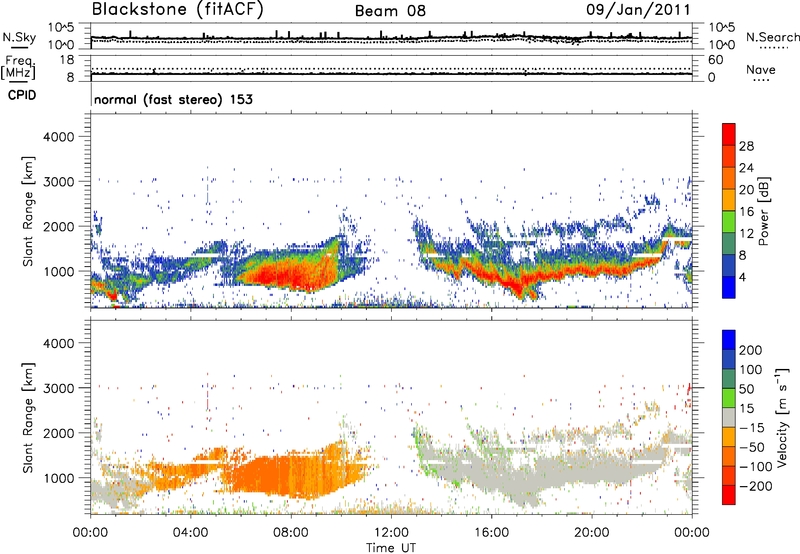Viewport: 800px width, 554px height.
Task: Click the green segment of the power color bar
Action: tap(729, 221)
